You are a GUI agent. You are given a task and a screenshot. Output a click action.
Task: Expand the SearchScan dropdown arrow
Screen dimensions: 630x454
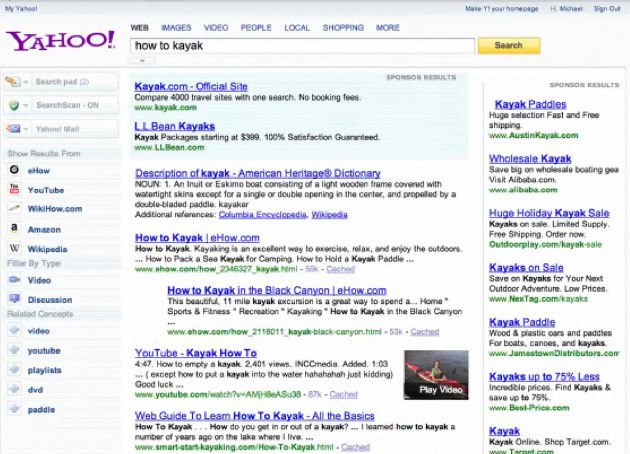pyautogui.click(x=26, y=105)
